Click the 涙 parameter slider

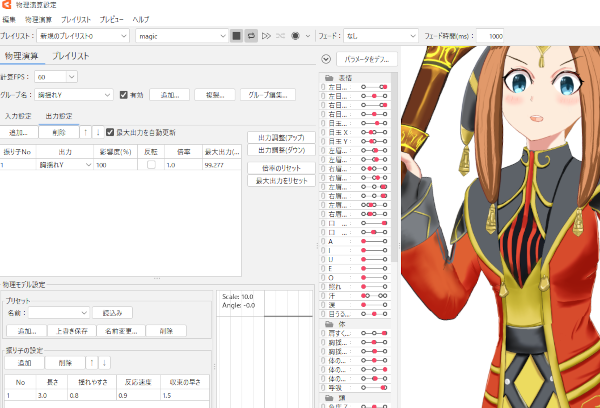374,305
